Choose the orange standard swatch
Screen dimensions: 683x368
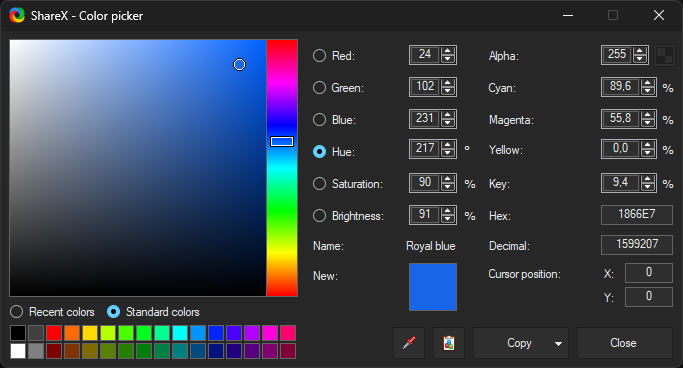pyautogui.click(x=72, y=333)
